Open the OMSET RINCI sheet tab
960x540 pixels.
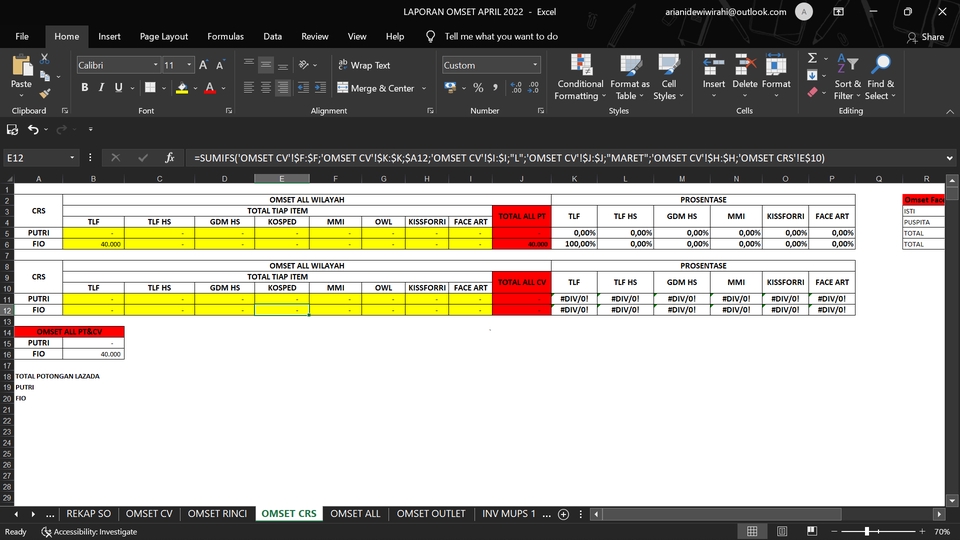(x=217, y=514)
